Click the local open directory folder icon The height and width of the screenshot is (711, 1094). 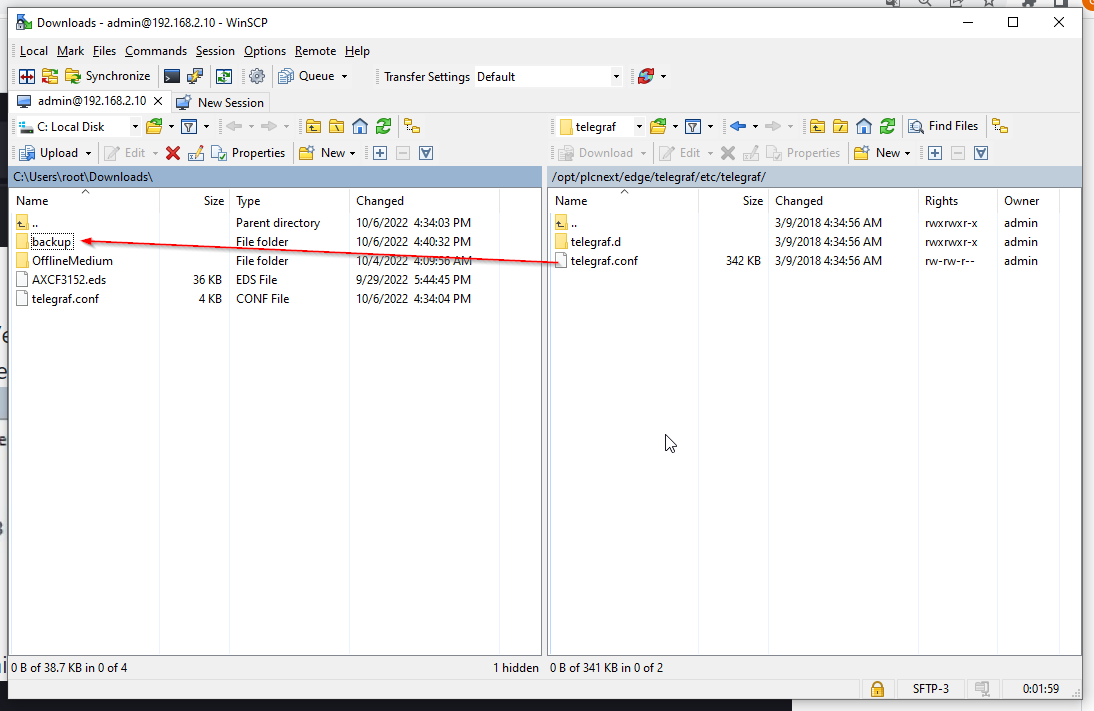(x=154, y=126)
